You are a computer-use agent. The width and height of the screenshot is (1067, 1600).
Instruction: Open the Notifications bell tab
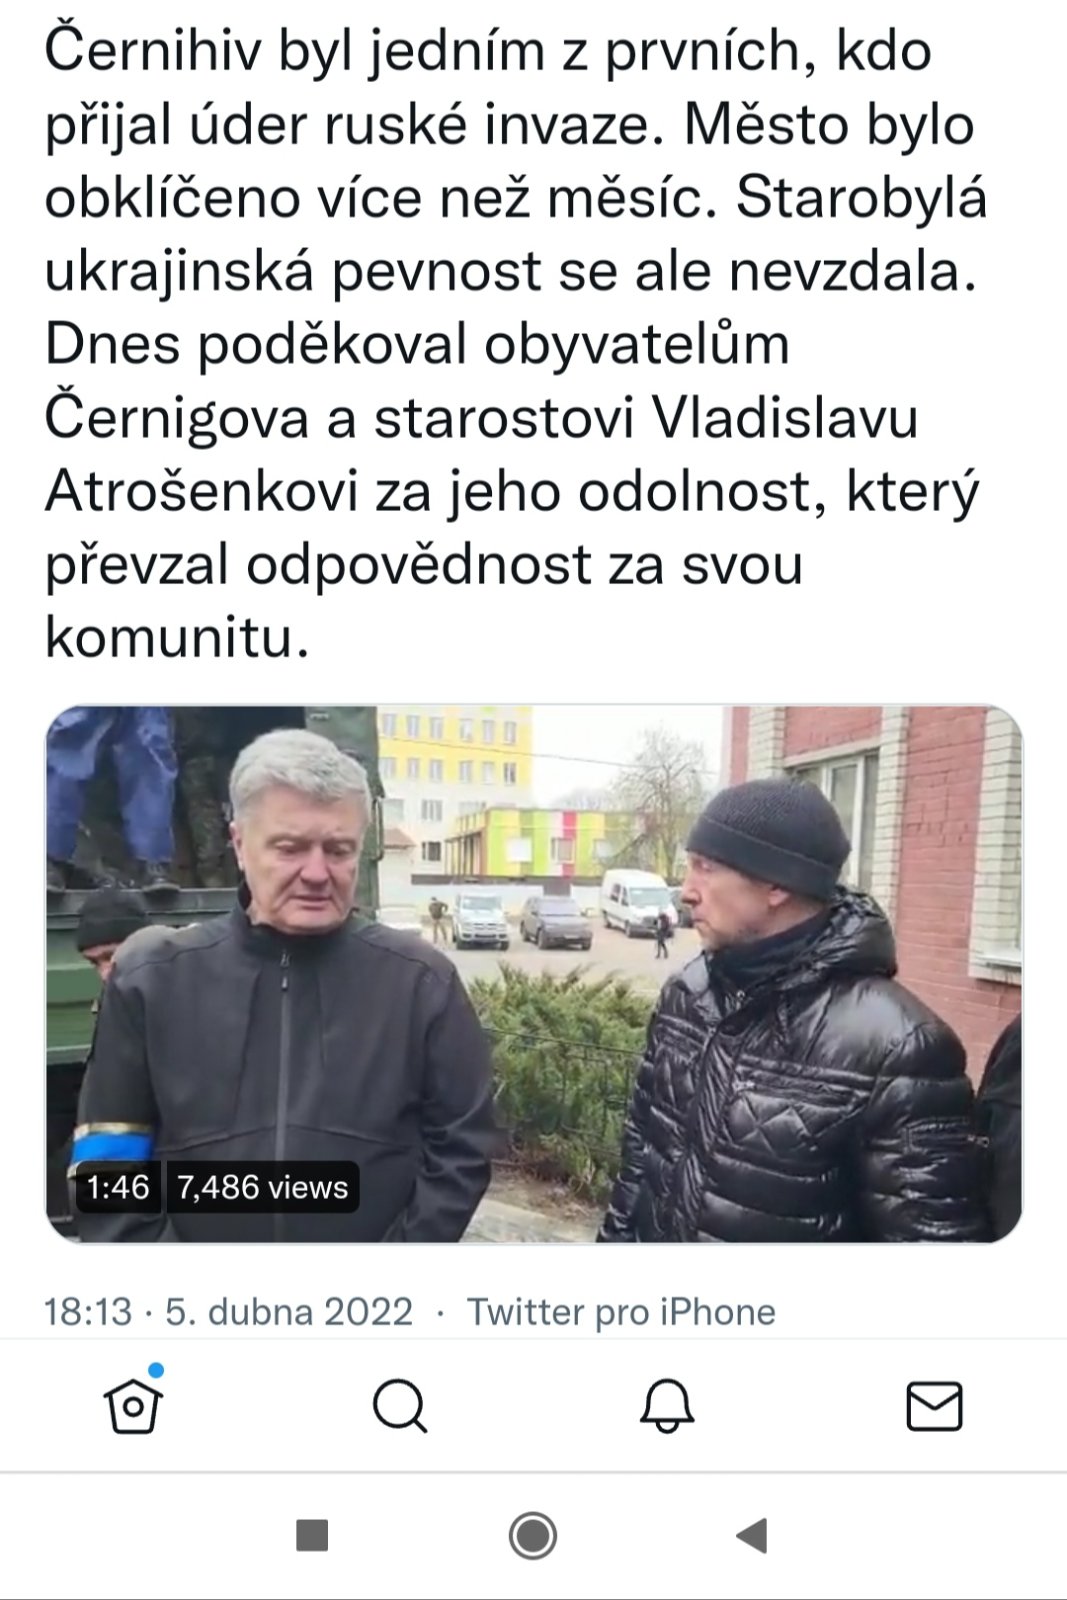pos(667,1406)
